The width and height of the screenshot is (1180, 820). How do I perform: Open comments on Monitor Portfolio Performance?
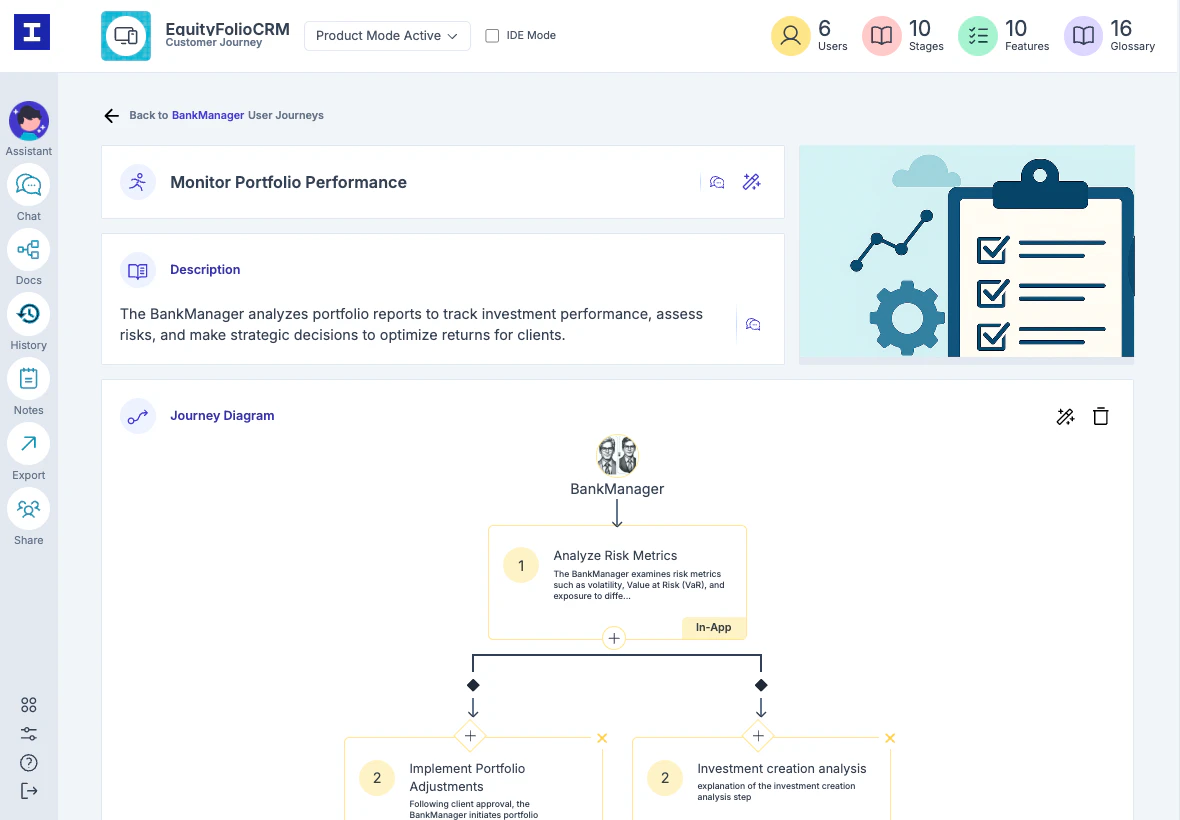click(717, 182)
